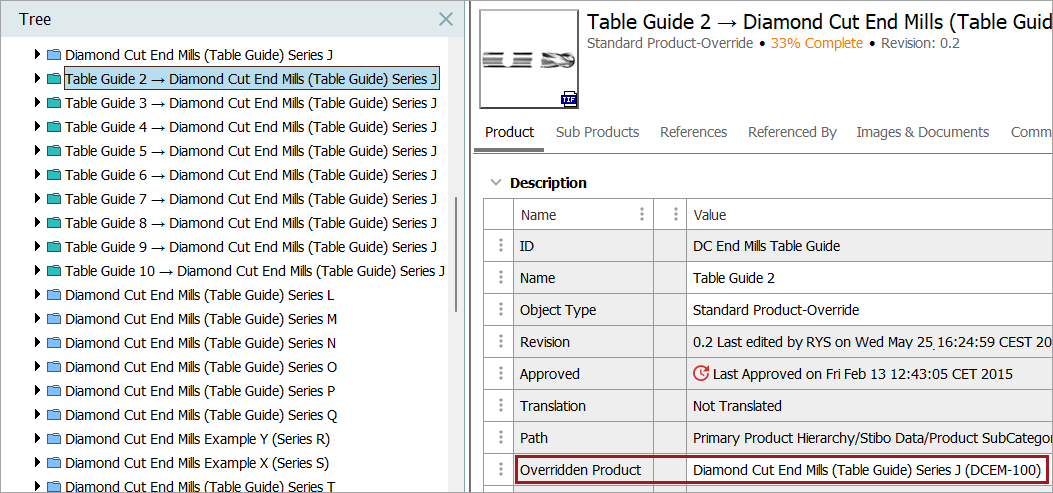This screenshot has height=493, width=1053.
Task: Open the Name column options menu
Action: 641,215
